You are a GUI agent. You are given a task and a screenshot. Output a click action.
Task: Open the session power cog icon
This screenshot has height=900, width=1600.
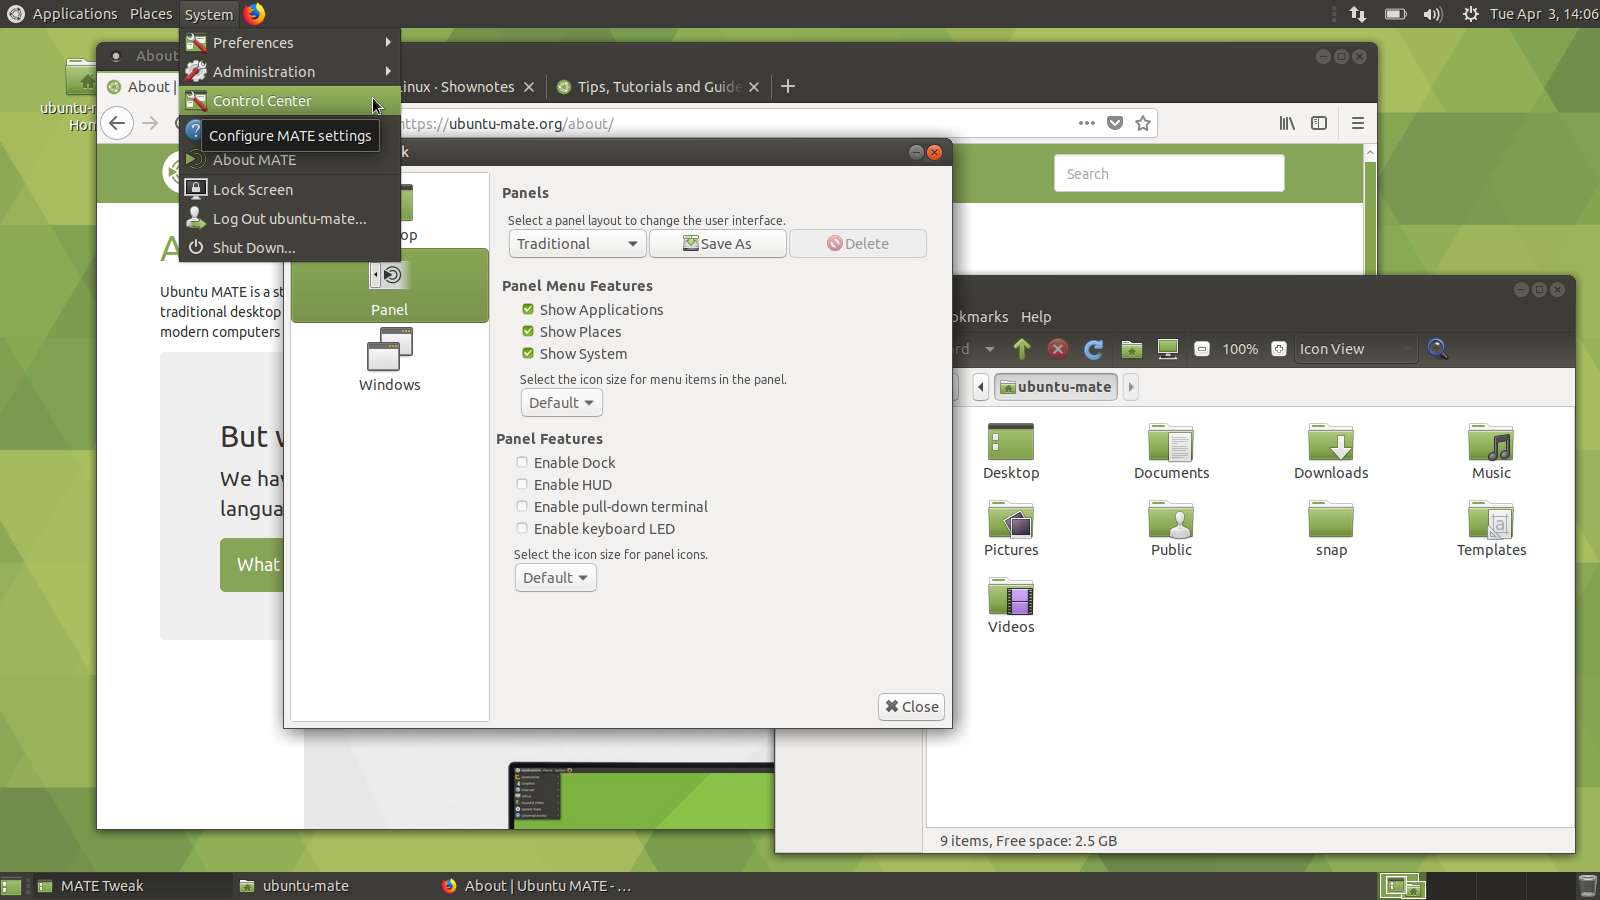[x=1470, y=14]
